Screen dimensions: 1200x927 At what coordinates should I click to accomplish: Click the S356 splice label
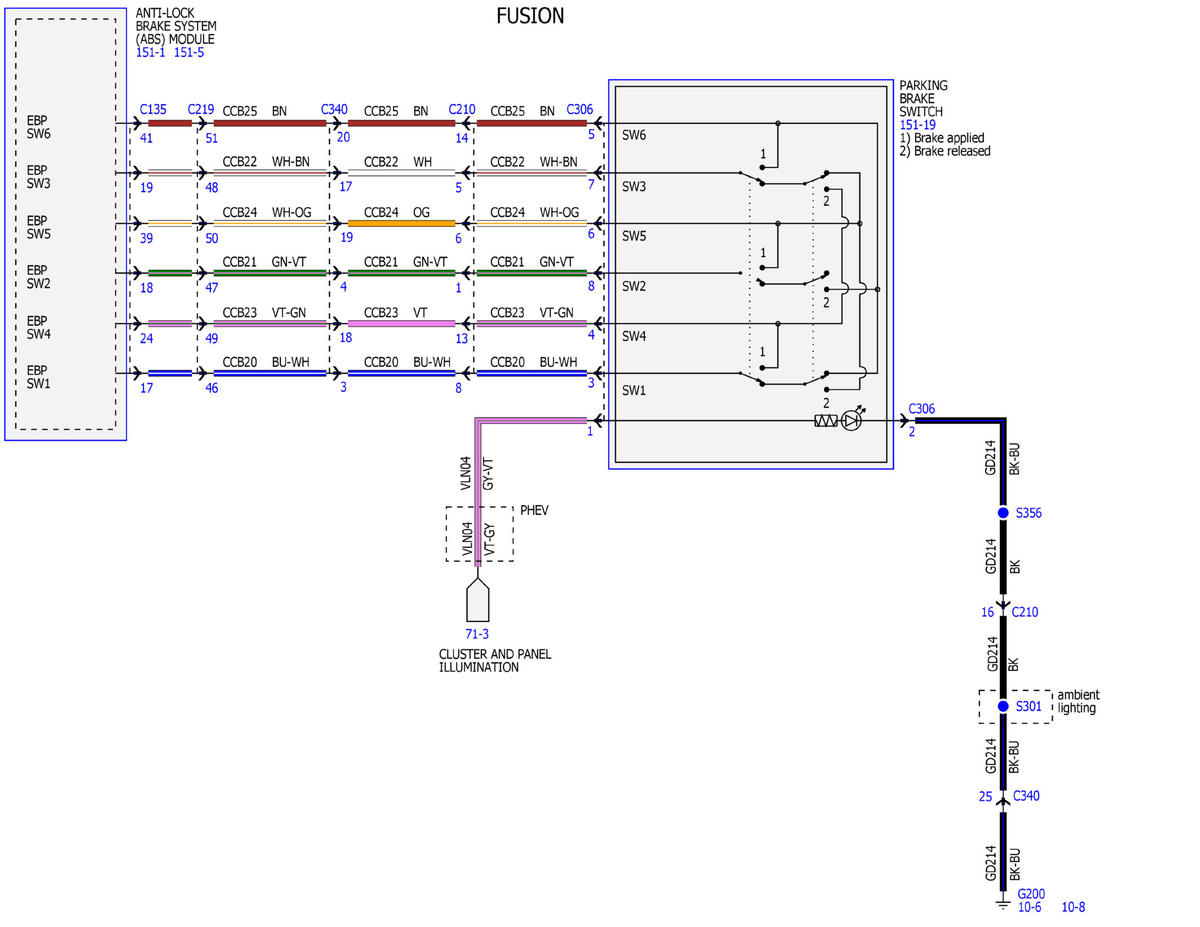click(x=1029, y=513)
